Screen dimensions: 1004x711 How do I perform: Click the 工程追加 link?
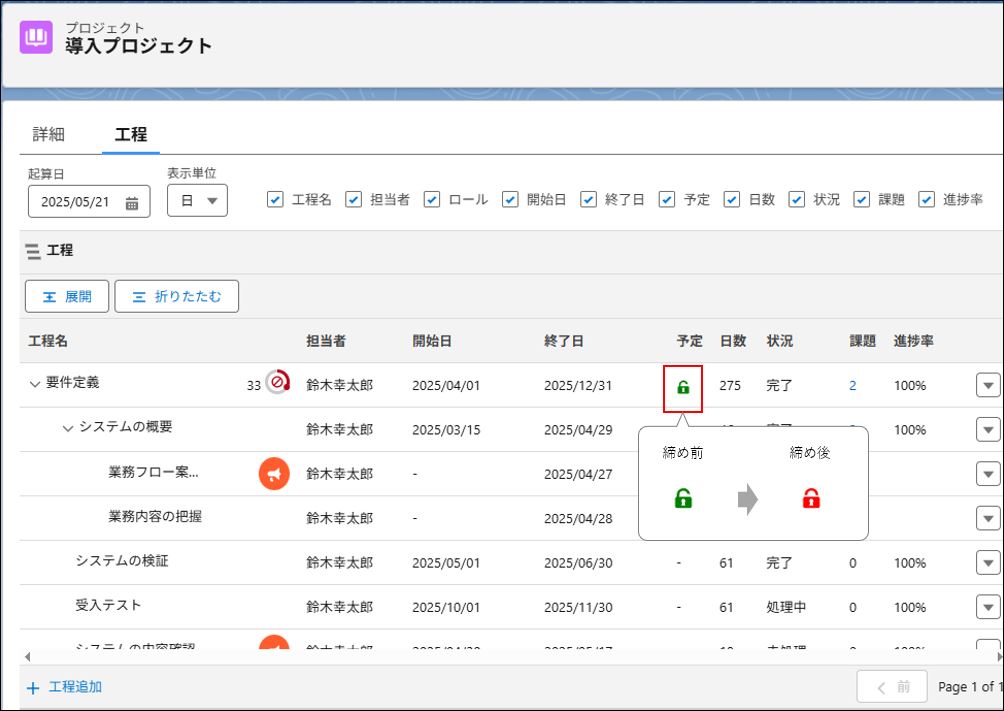[x=65, y=687]
